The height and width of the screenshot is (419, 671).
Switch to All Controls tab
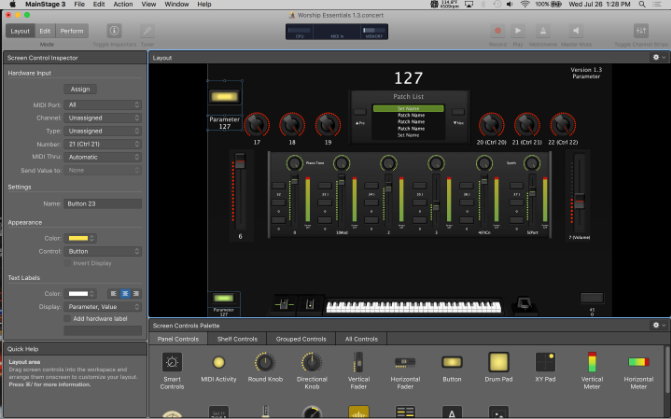[362, 339]
